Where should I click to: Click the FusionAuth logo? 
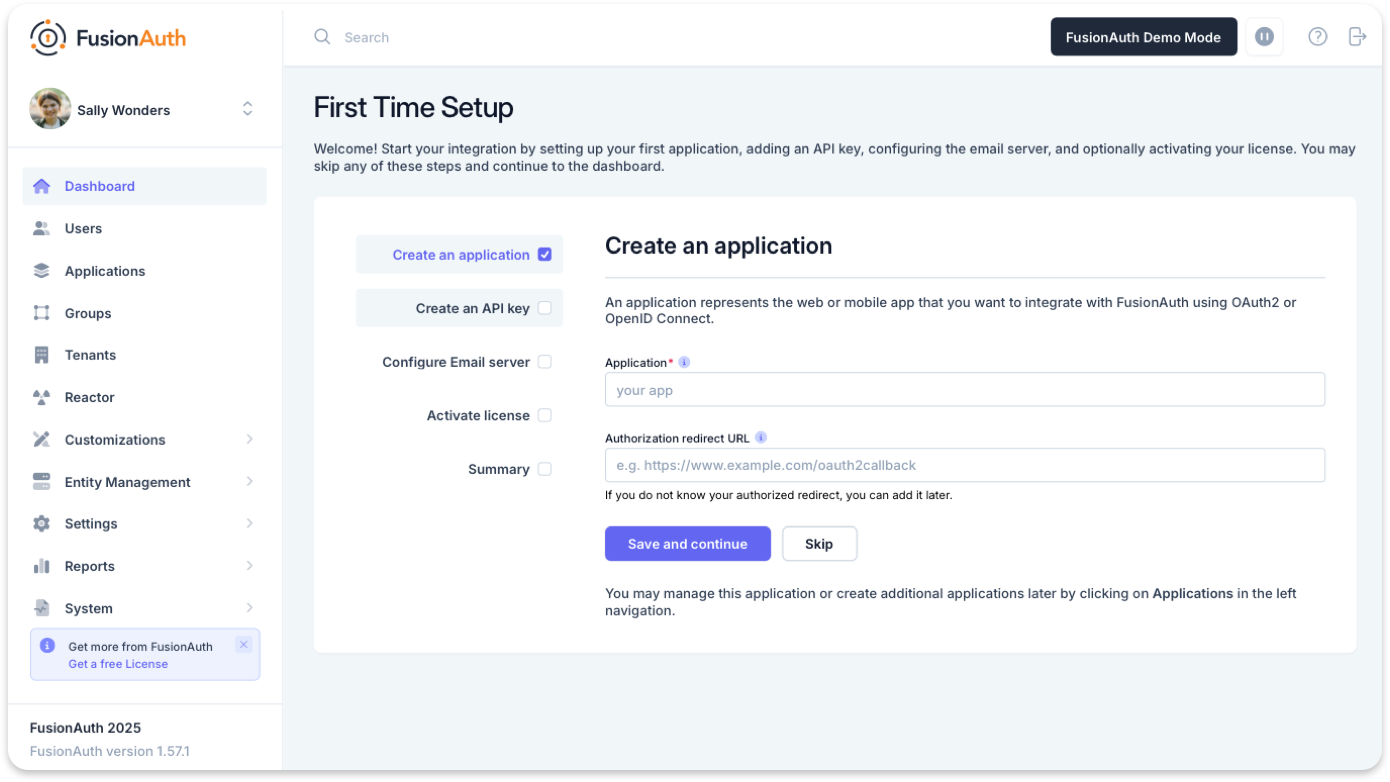108,38
